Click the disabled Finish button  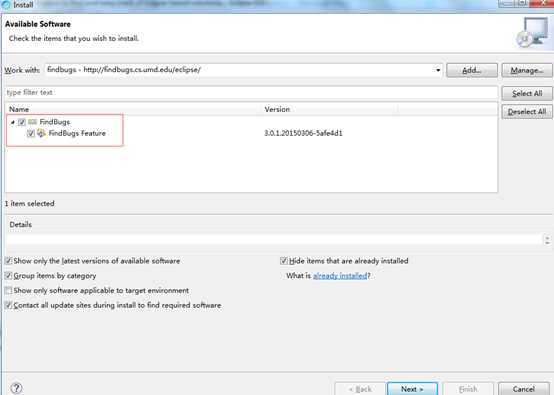[468, 389]
